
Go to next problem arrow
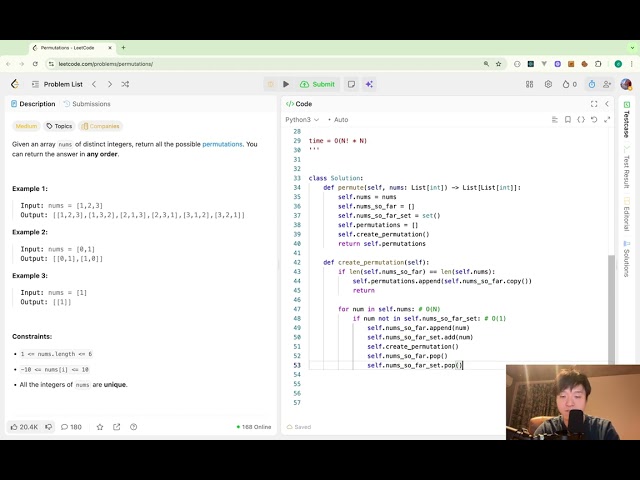pyautogui.click(x=109, y=84)
